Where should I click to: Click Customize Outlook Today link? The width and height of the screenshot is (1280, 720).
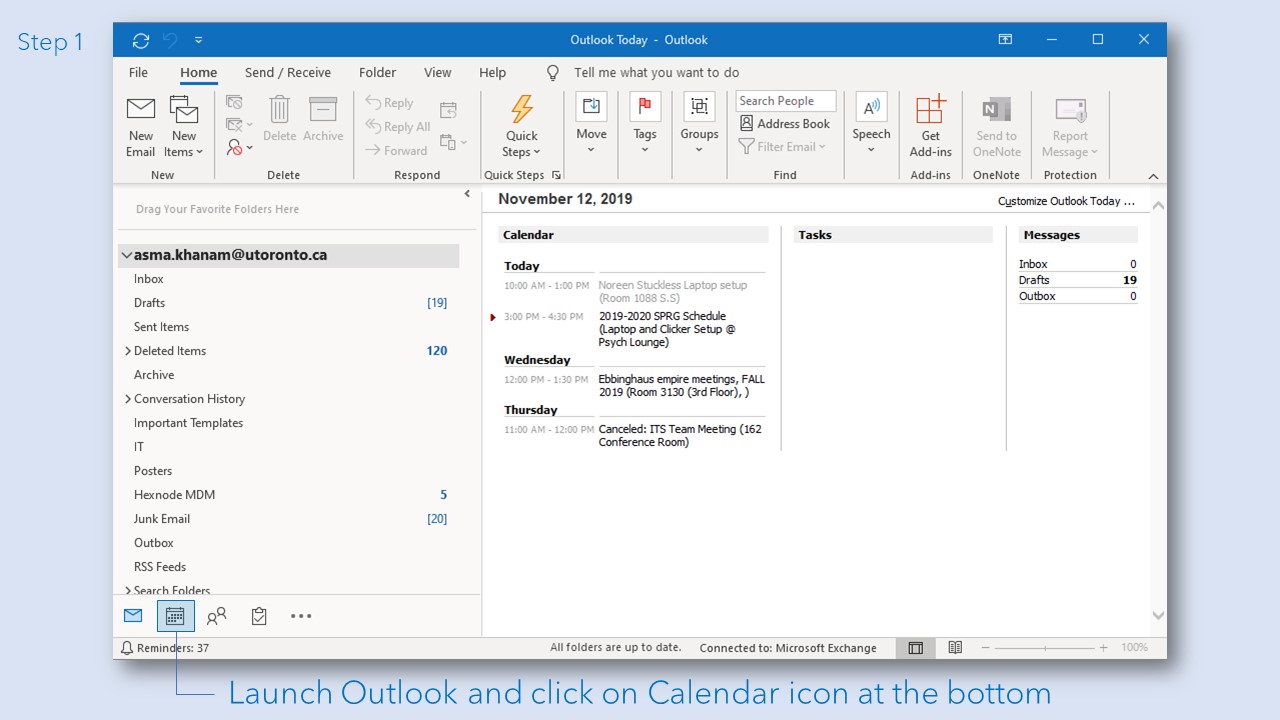(x=1066, y=201)
